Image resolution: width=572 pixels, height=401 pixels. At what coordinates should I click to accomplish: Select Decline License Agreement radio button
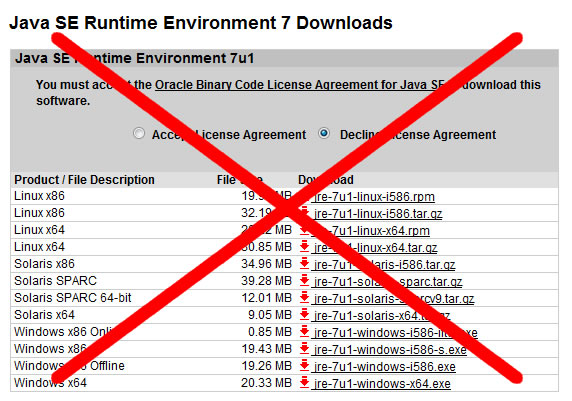[324, 134]
